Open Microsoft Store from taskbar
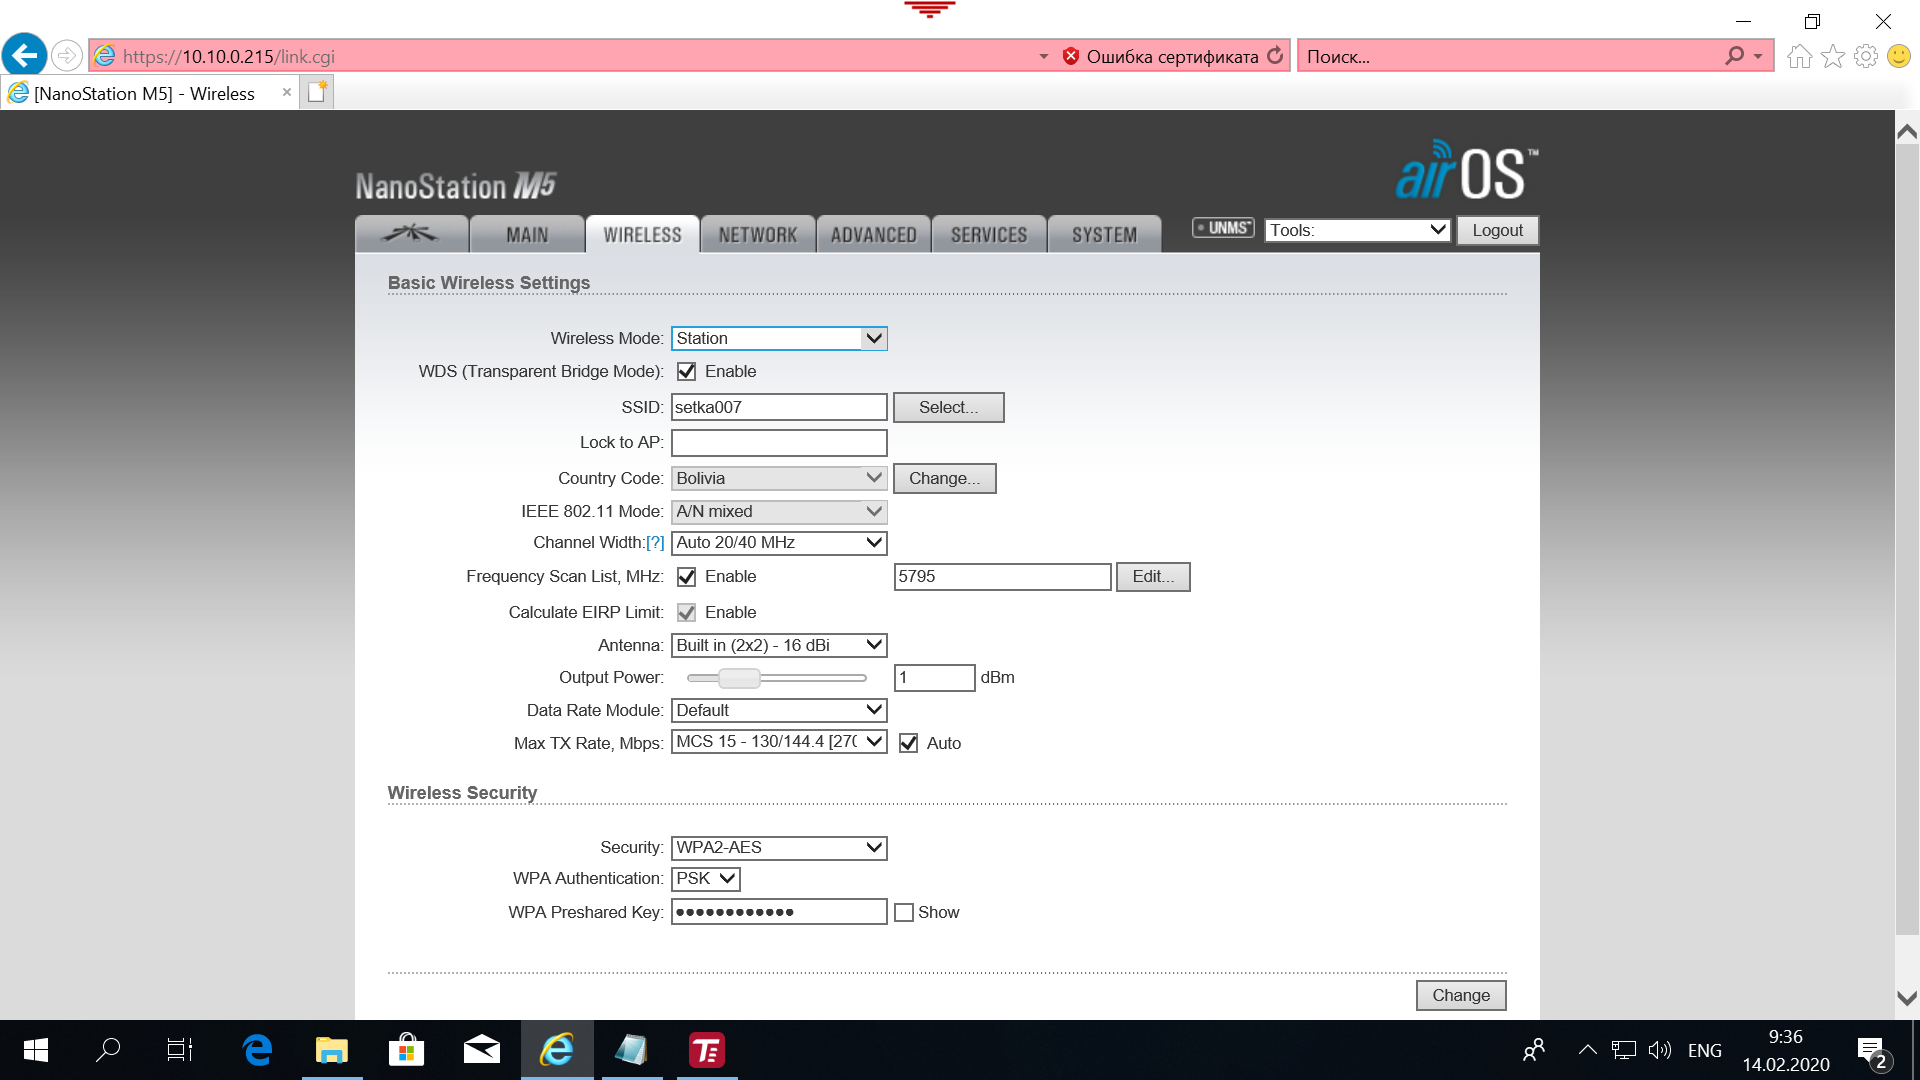The height and width of the screenshot is (1080, 1920). coord(407,1050)
